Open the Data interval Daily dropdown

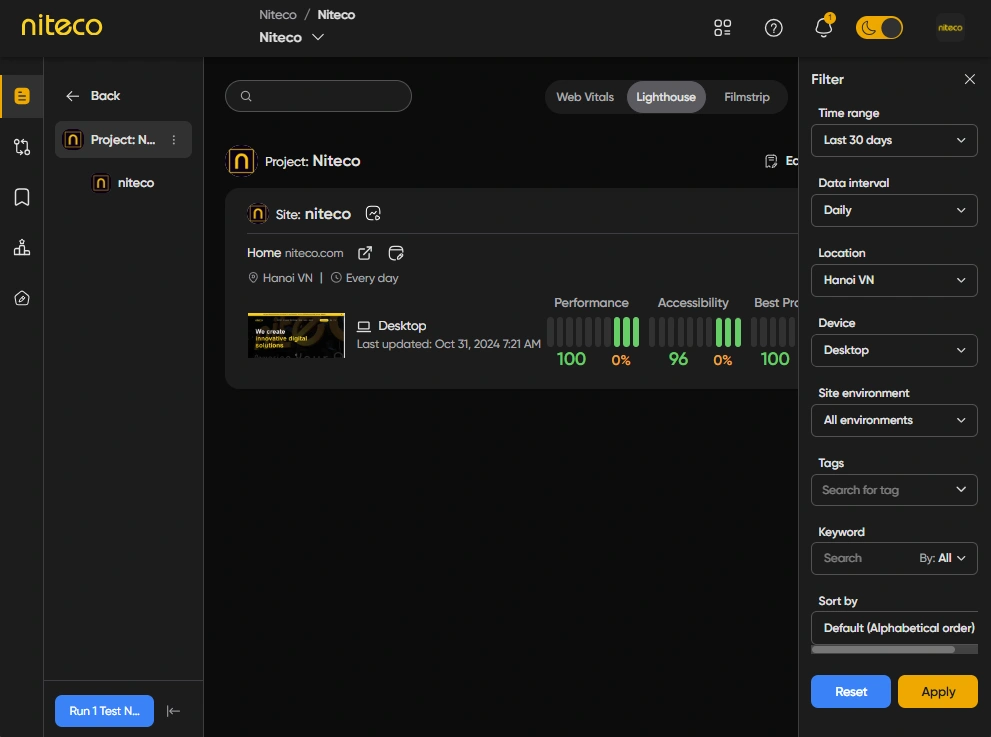click(894, 210)
